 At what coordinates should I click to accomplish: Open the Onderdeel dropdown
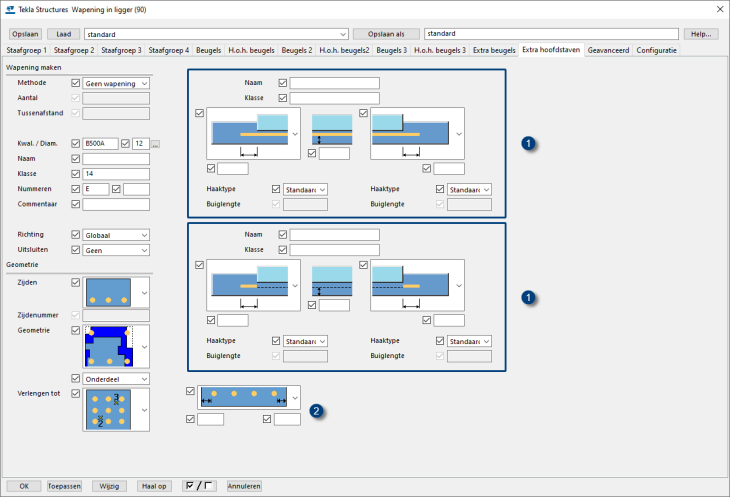116,379
